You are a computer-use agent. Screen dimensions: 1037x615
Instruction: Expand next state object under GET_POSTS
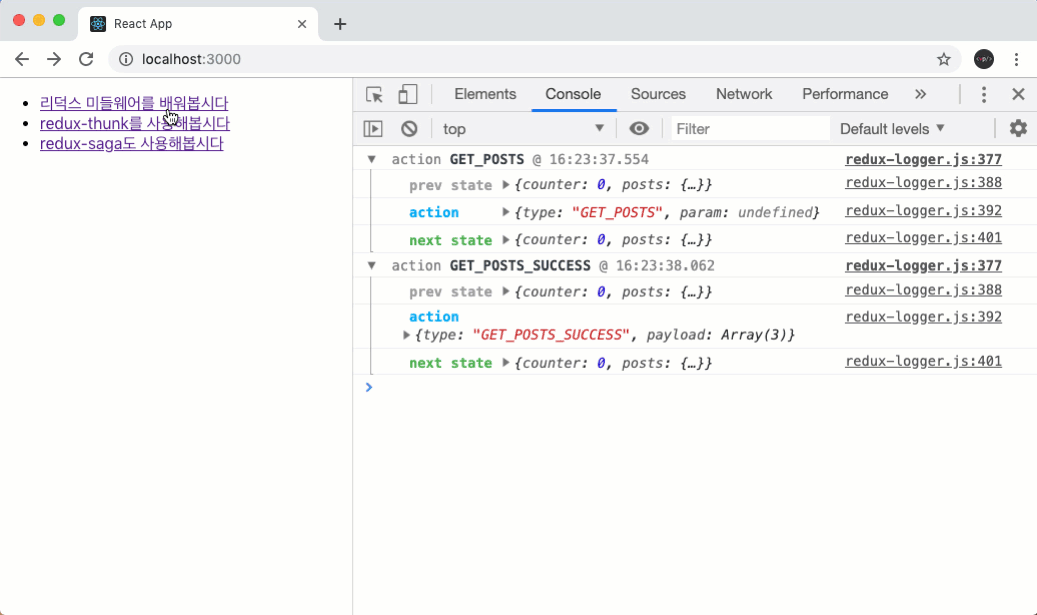click(505, 239)
